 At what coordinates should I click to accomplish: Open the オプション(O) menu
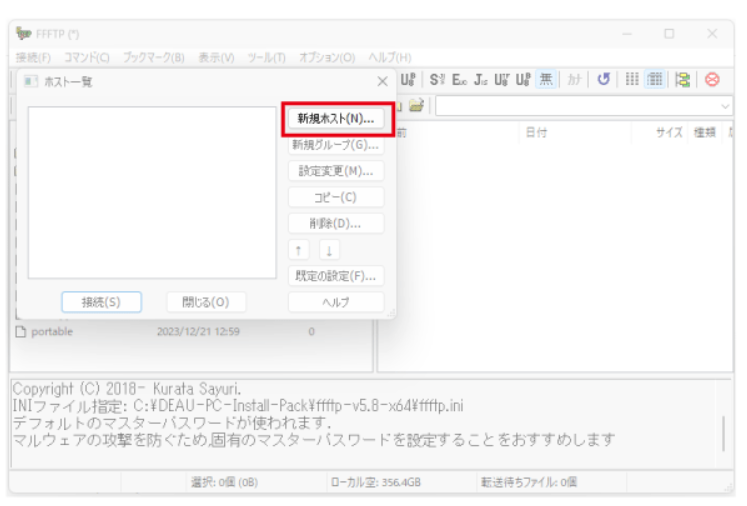328,57
